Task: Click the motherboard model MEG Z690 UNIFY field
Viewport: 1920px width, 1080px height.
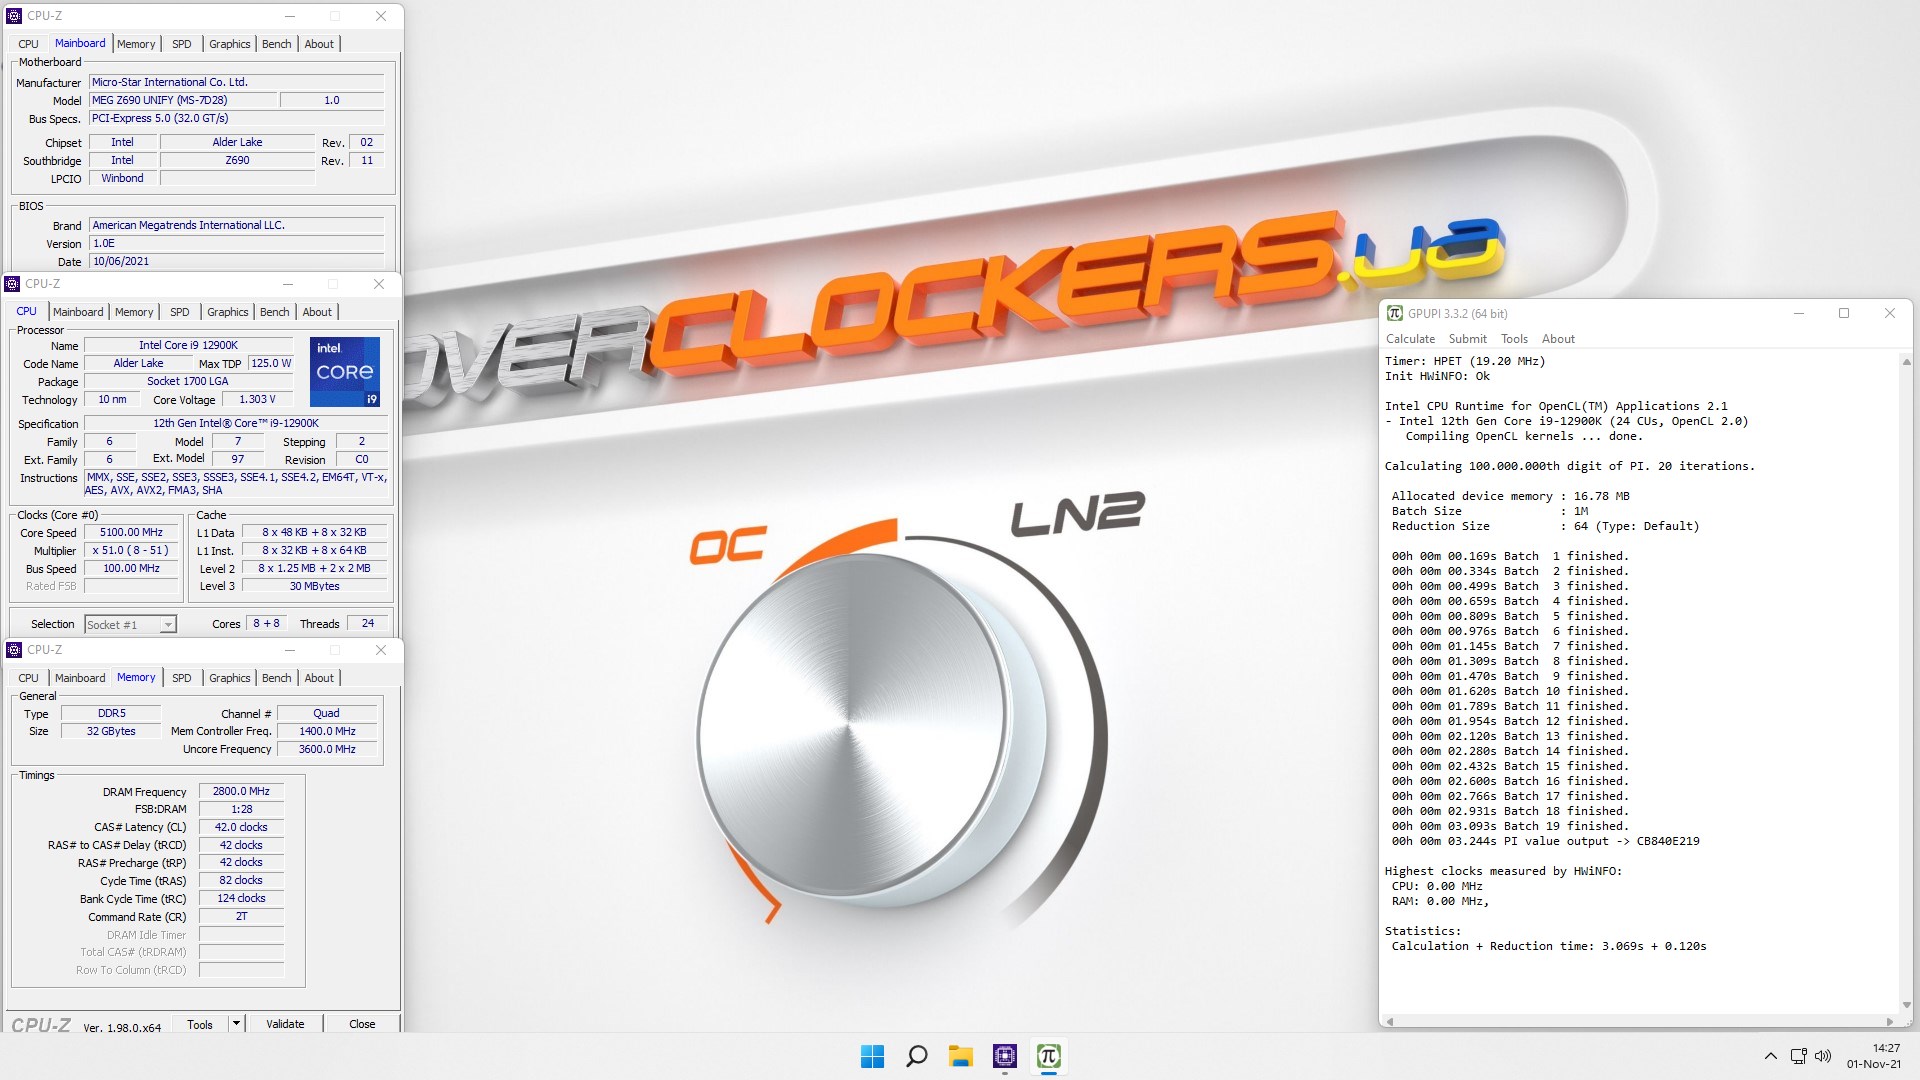Action: (182, 101)
